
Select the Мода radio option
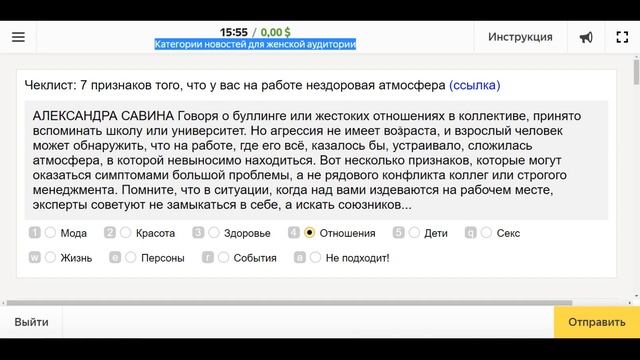pos(51,233)
